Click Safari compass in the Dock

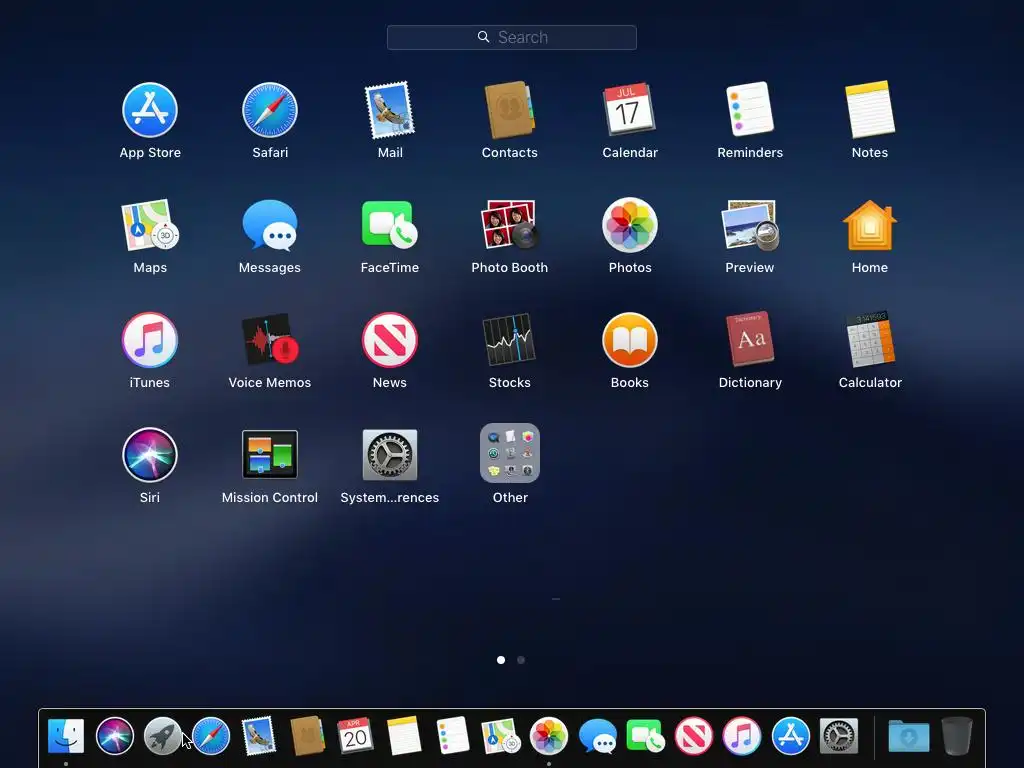[x=211, y=736]
